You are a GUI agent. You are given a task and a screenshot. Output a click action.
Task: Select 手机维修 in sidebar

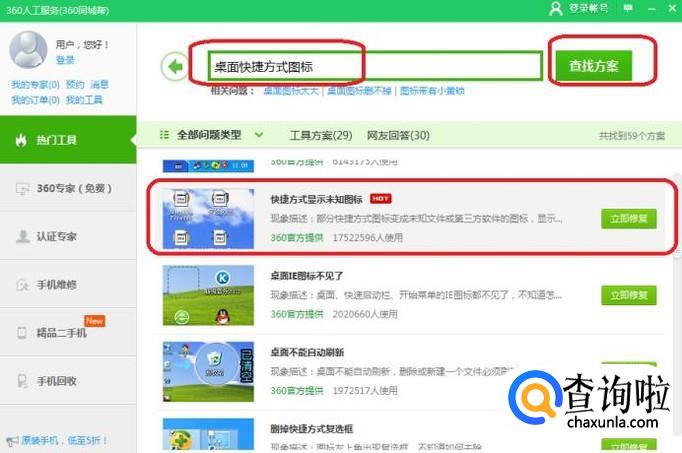68,284
